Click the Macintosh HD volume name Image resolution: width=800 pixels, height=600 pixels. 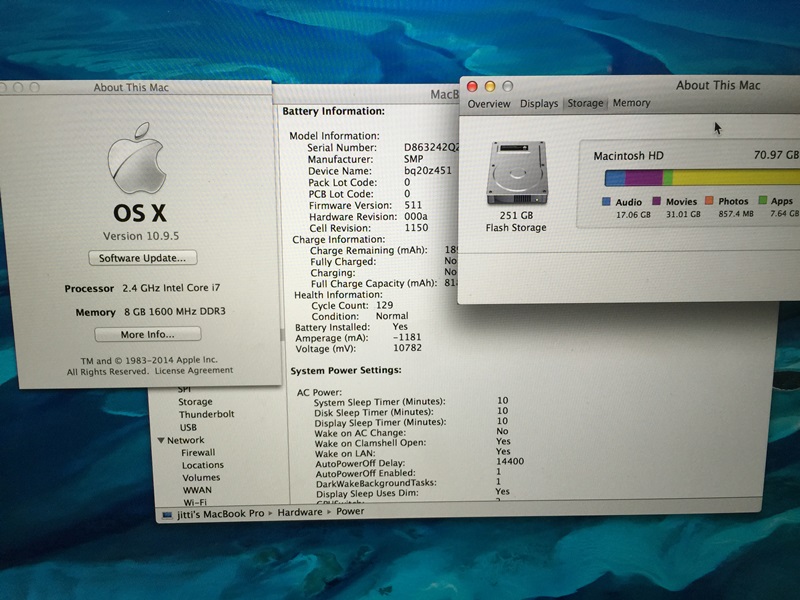[x=628, y=156]
